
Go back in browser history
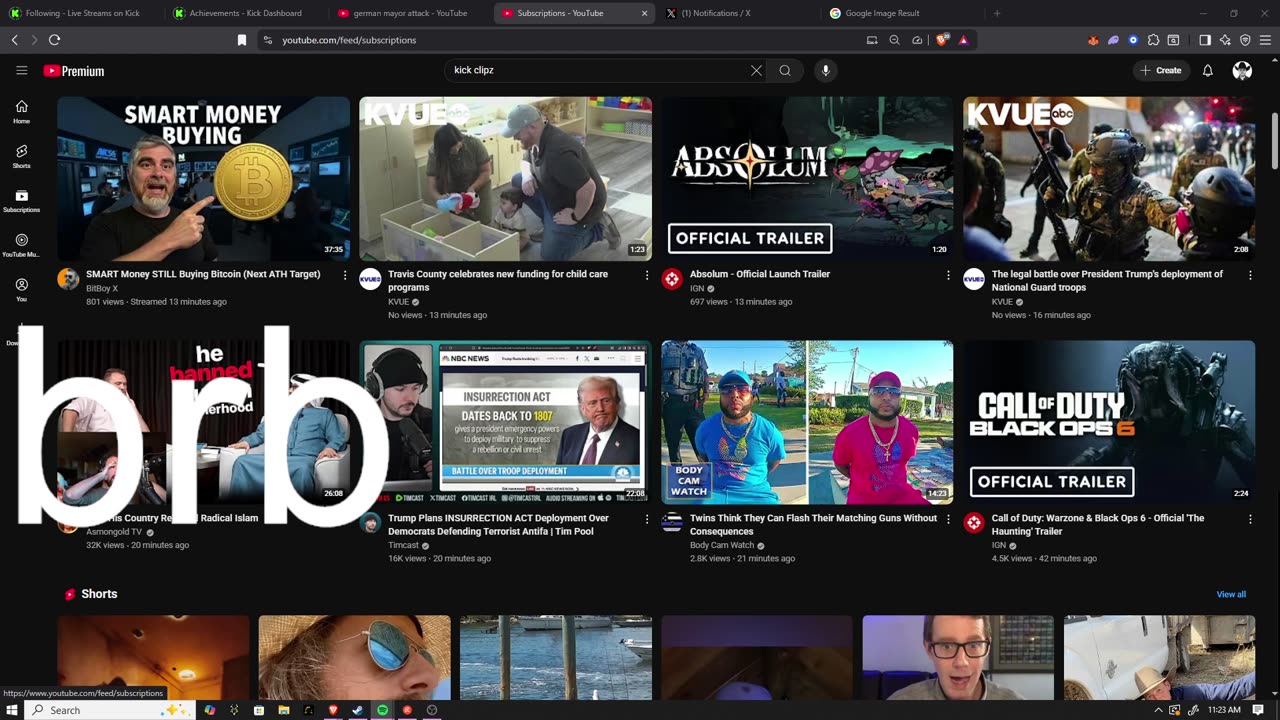[x=14, y=40]
